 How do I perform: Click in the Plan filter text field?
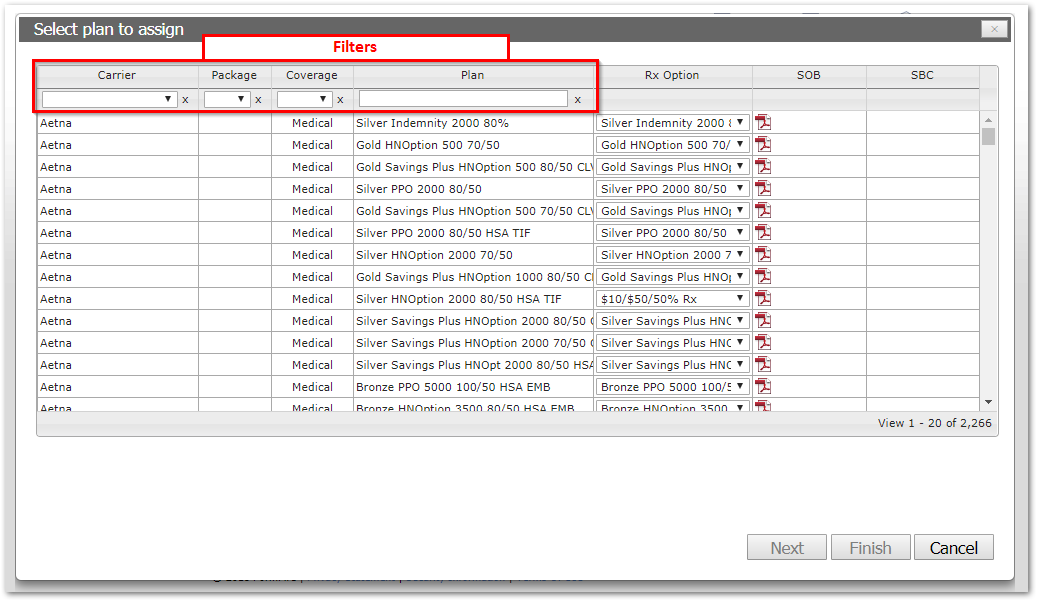(463, 99)
